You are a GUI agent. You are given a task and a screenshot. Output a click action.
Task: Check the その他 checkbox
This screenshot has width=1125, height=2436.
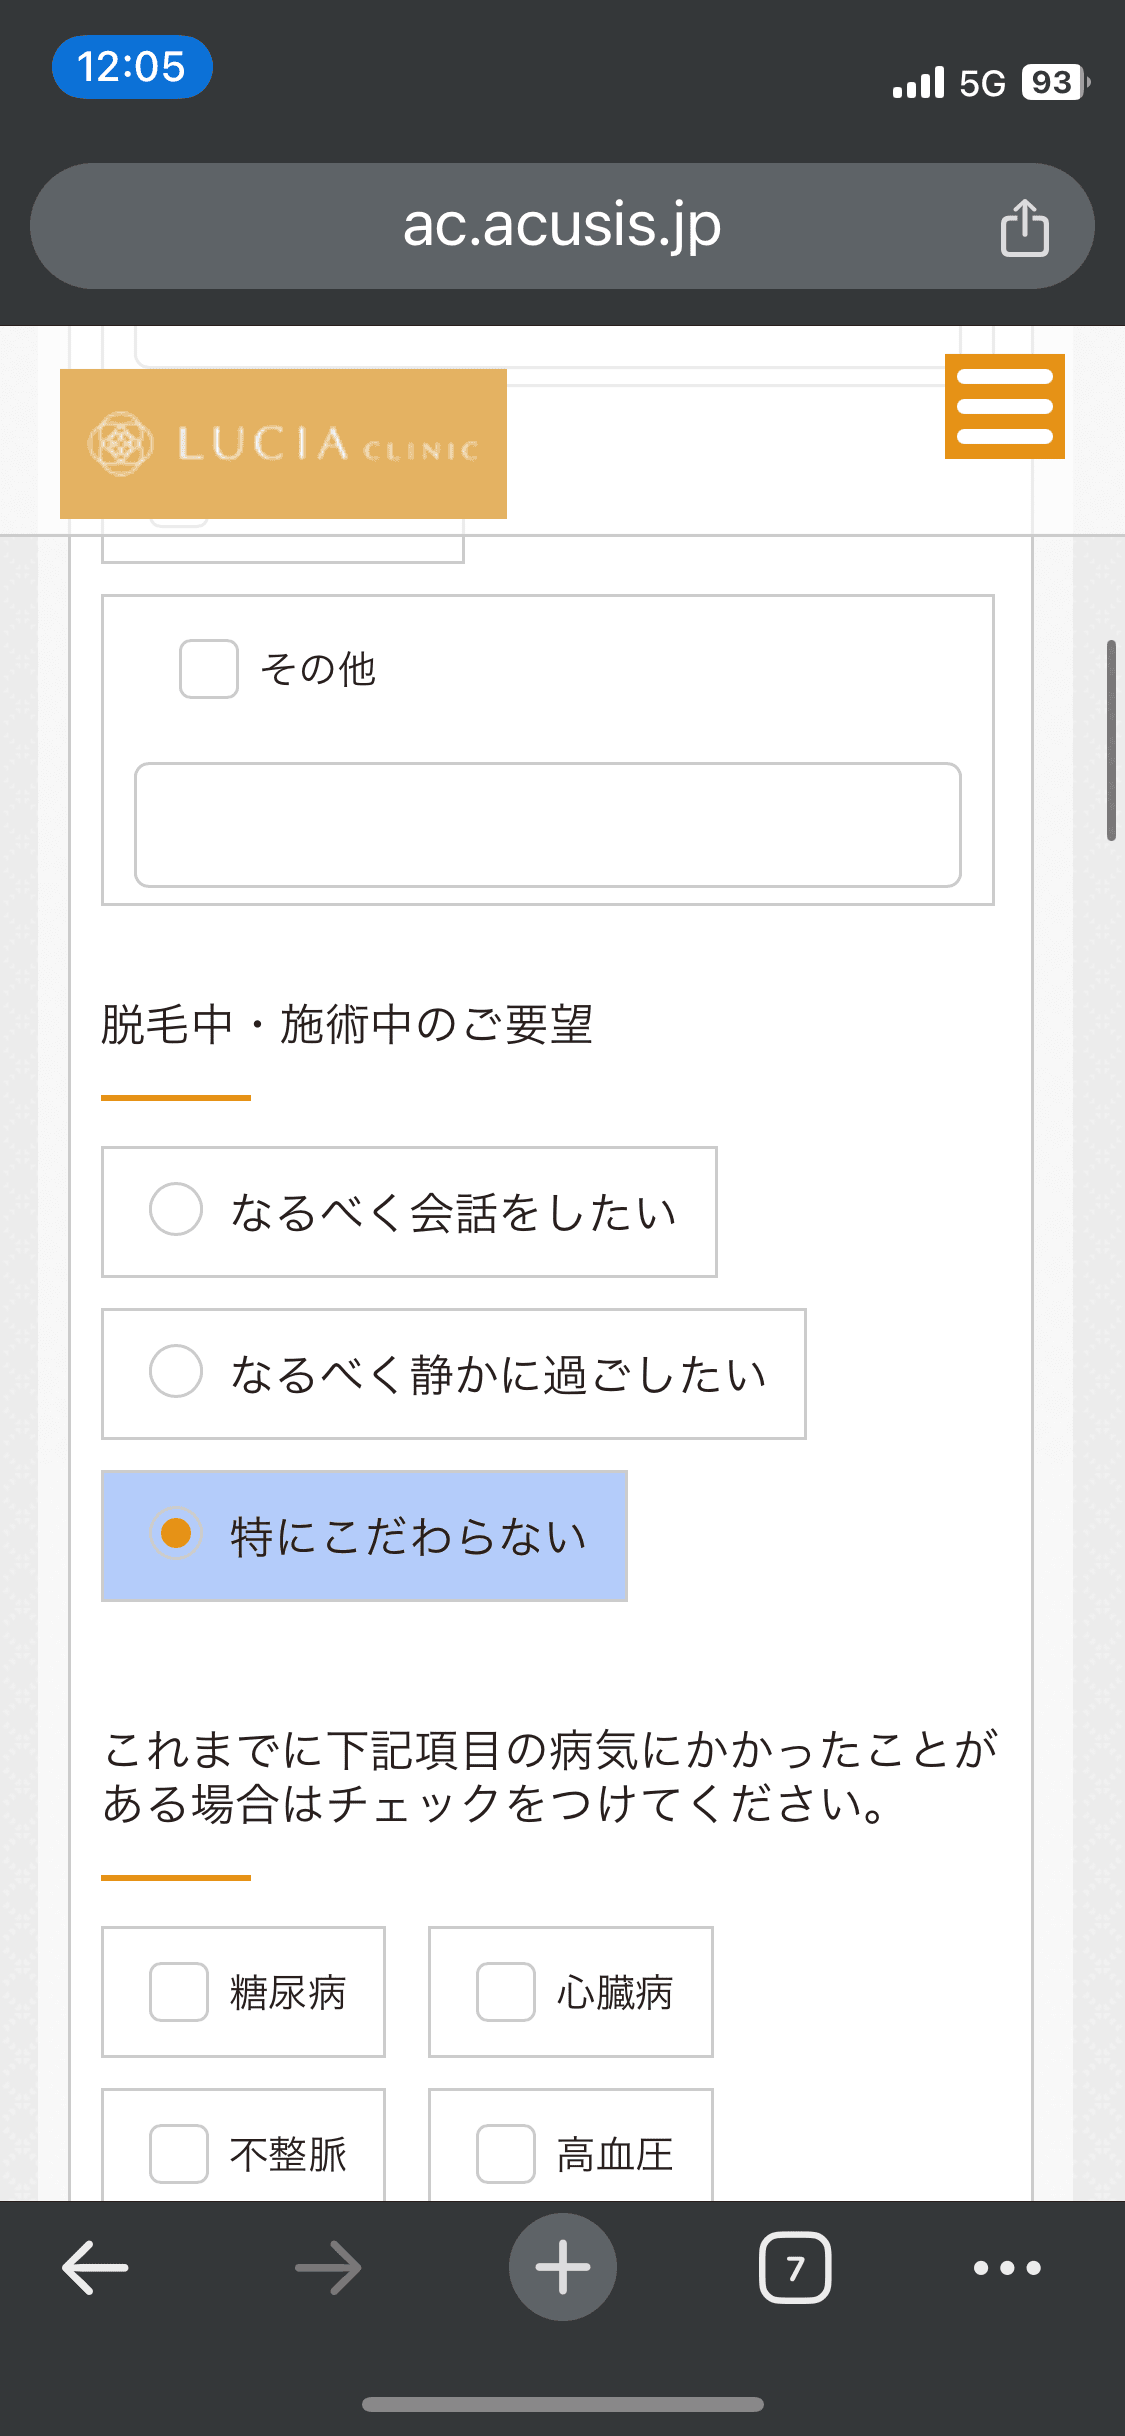[209, 669]
